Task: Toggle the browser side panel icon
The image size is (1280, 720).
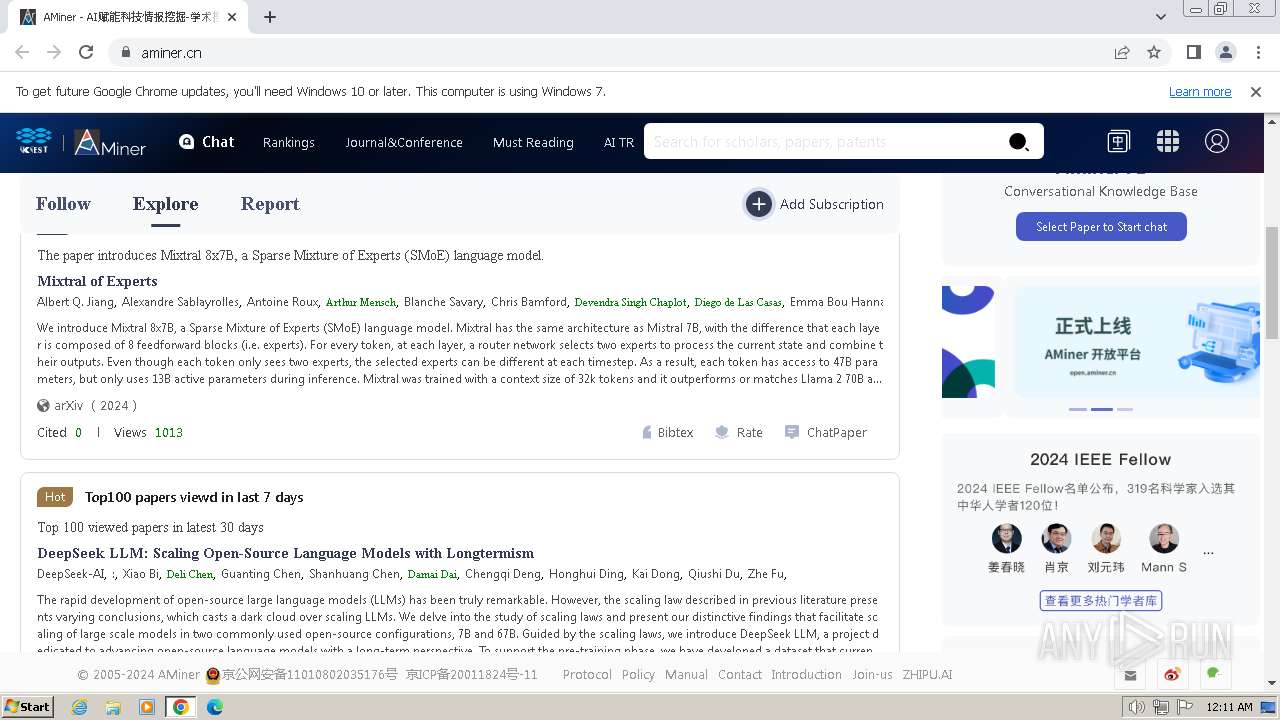Action: click(1193, 52)
